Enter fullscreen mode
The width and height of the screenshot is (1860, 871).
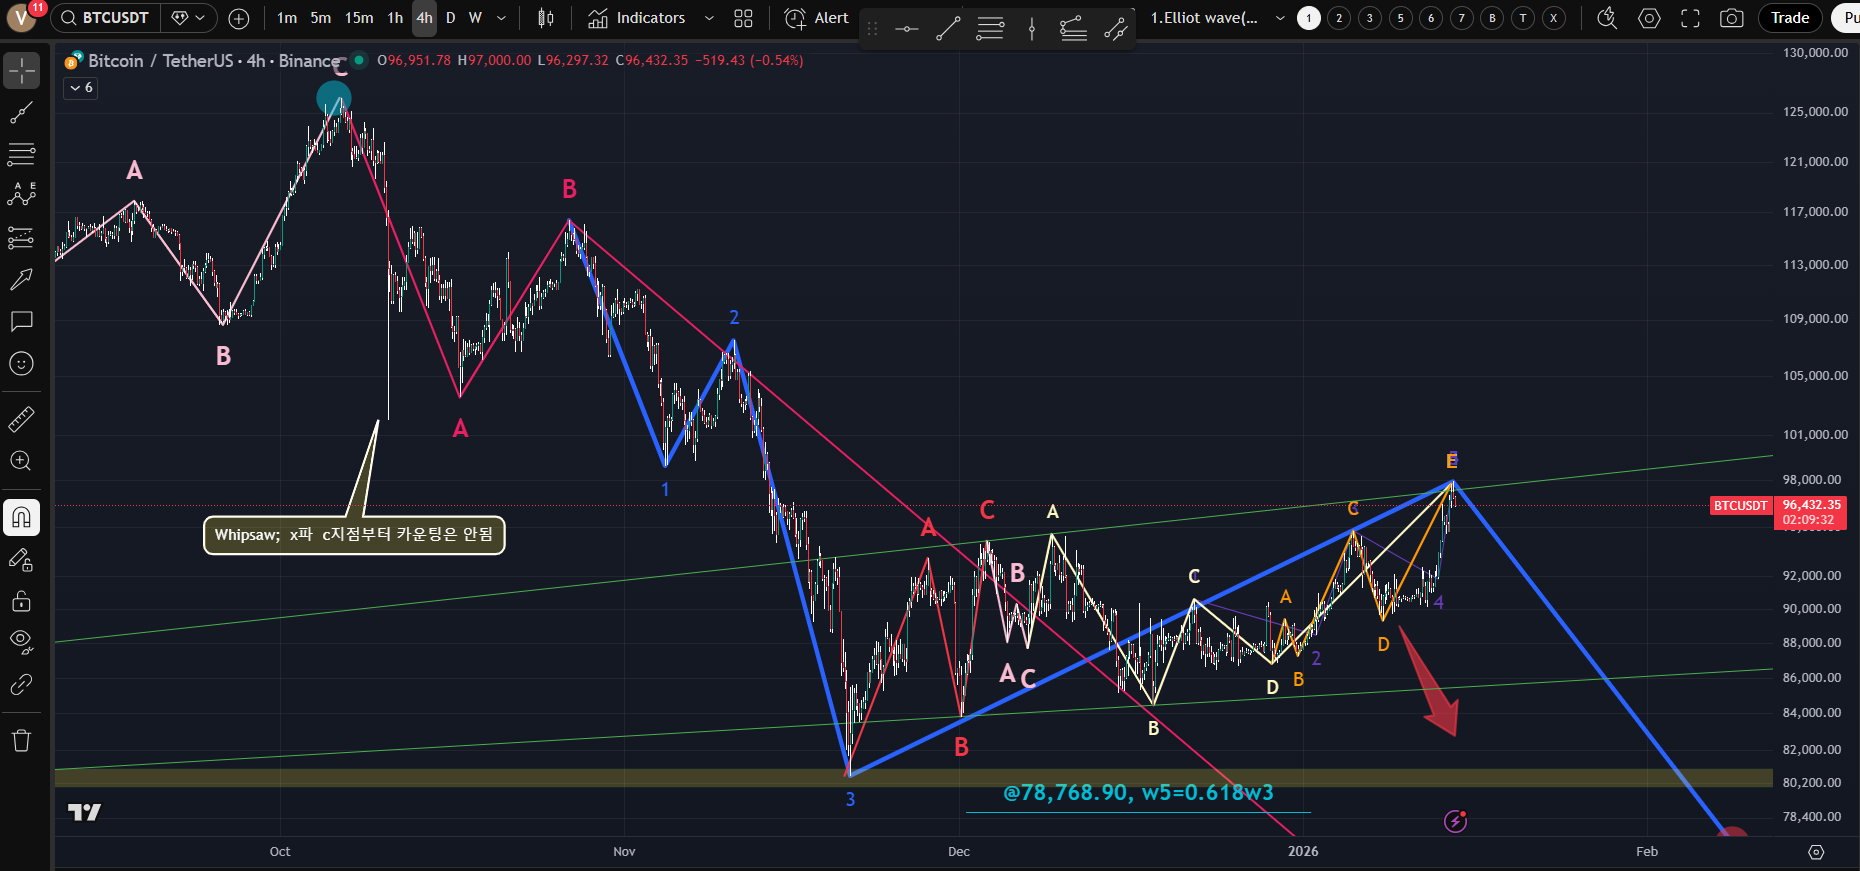point(1690,18)
